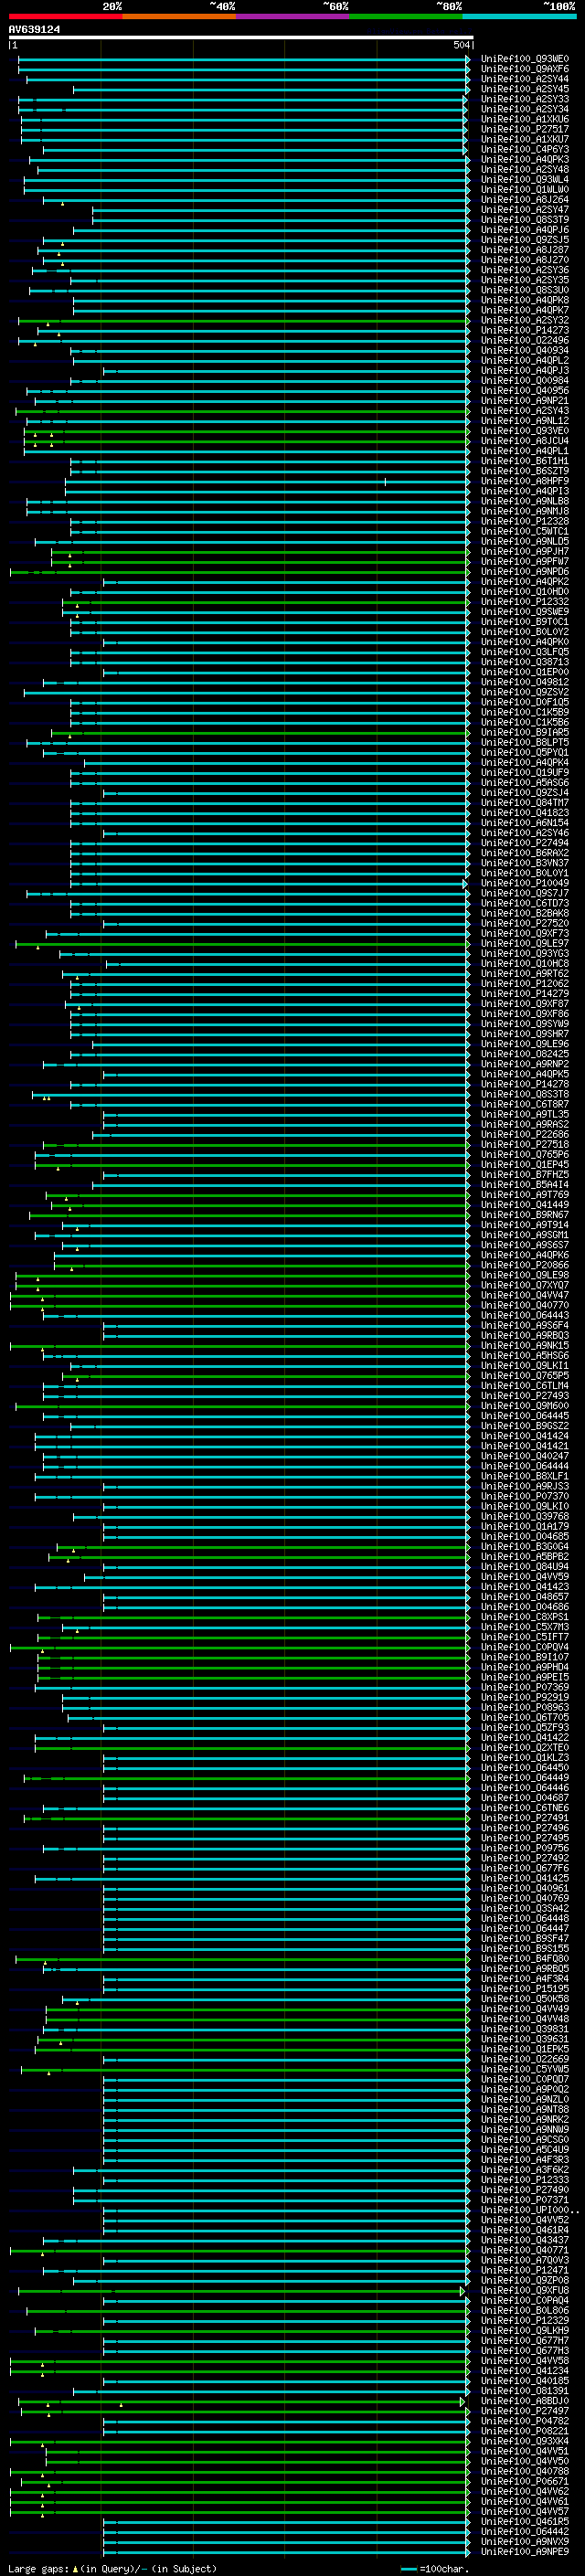
Task: Select the UniRef100_A4QPJ6 label
Action: tap(525, 230)
